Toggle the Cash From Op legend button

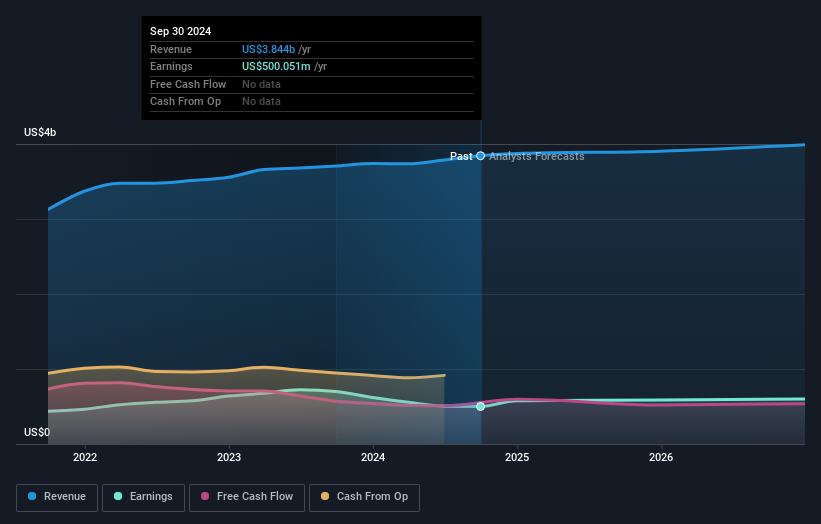pyautogui.click(x=364, y=497)
